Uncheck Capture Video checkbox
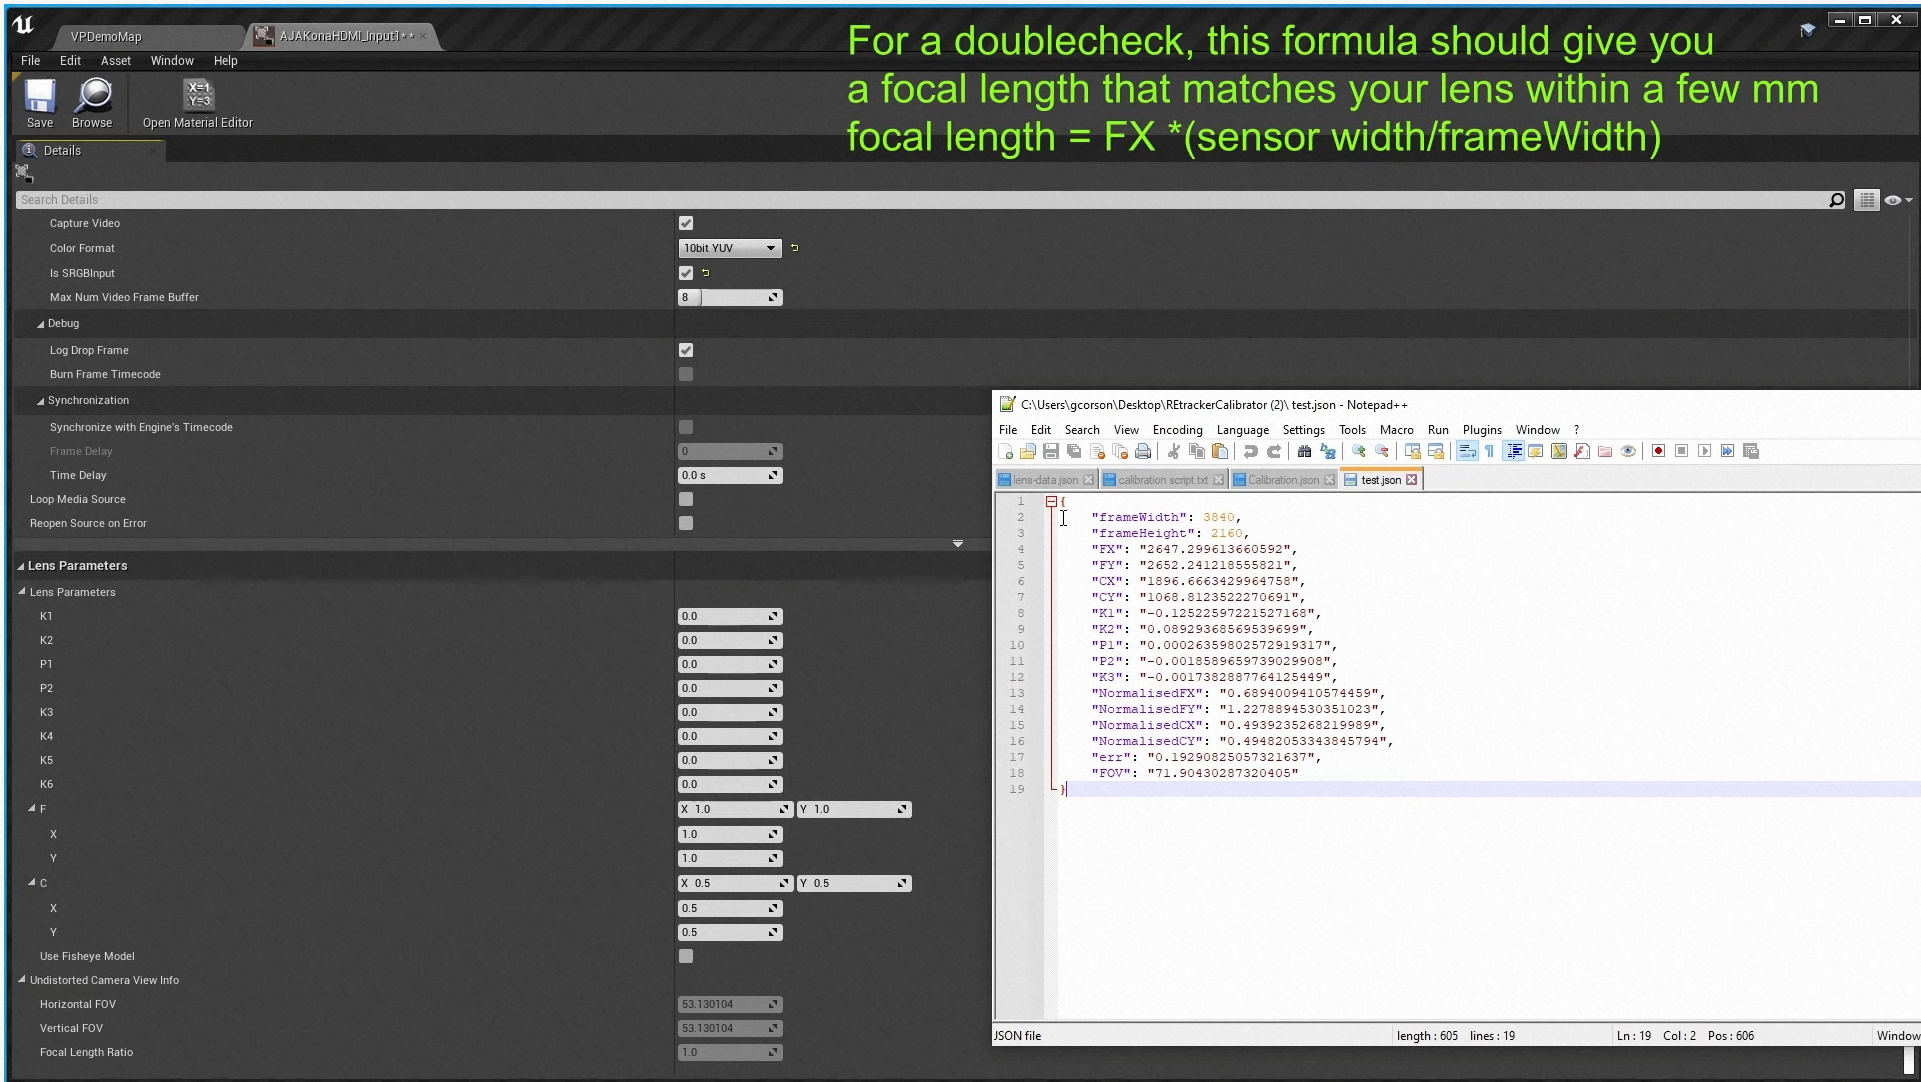 point(686,223)
